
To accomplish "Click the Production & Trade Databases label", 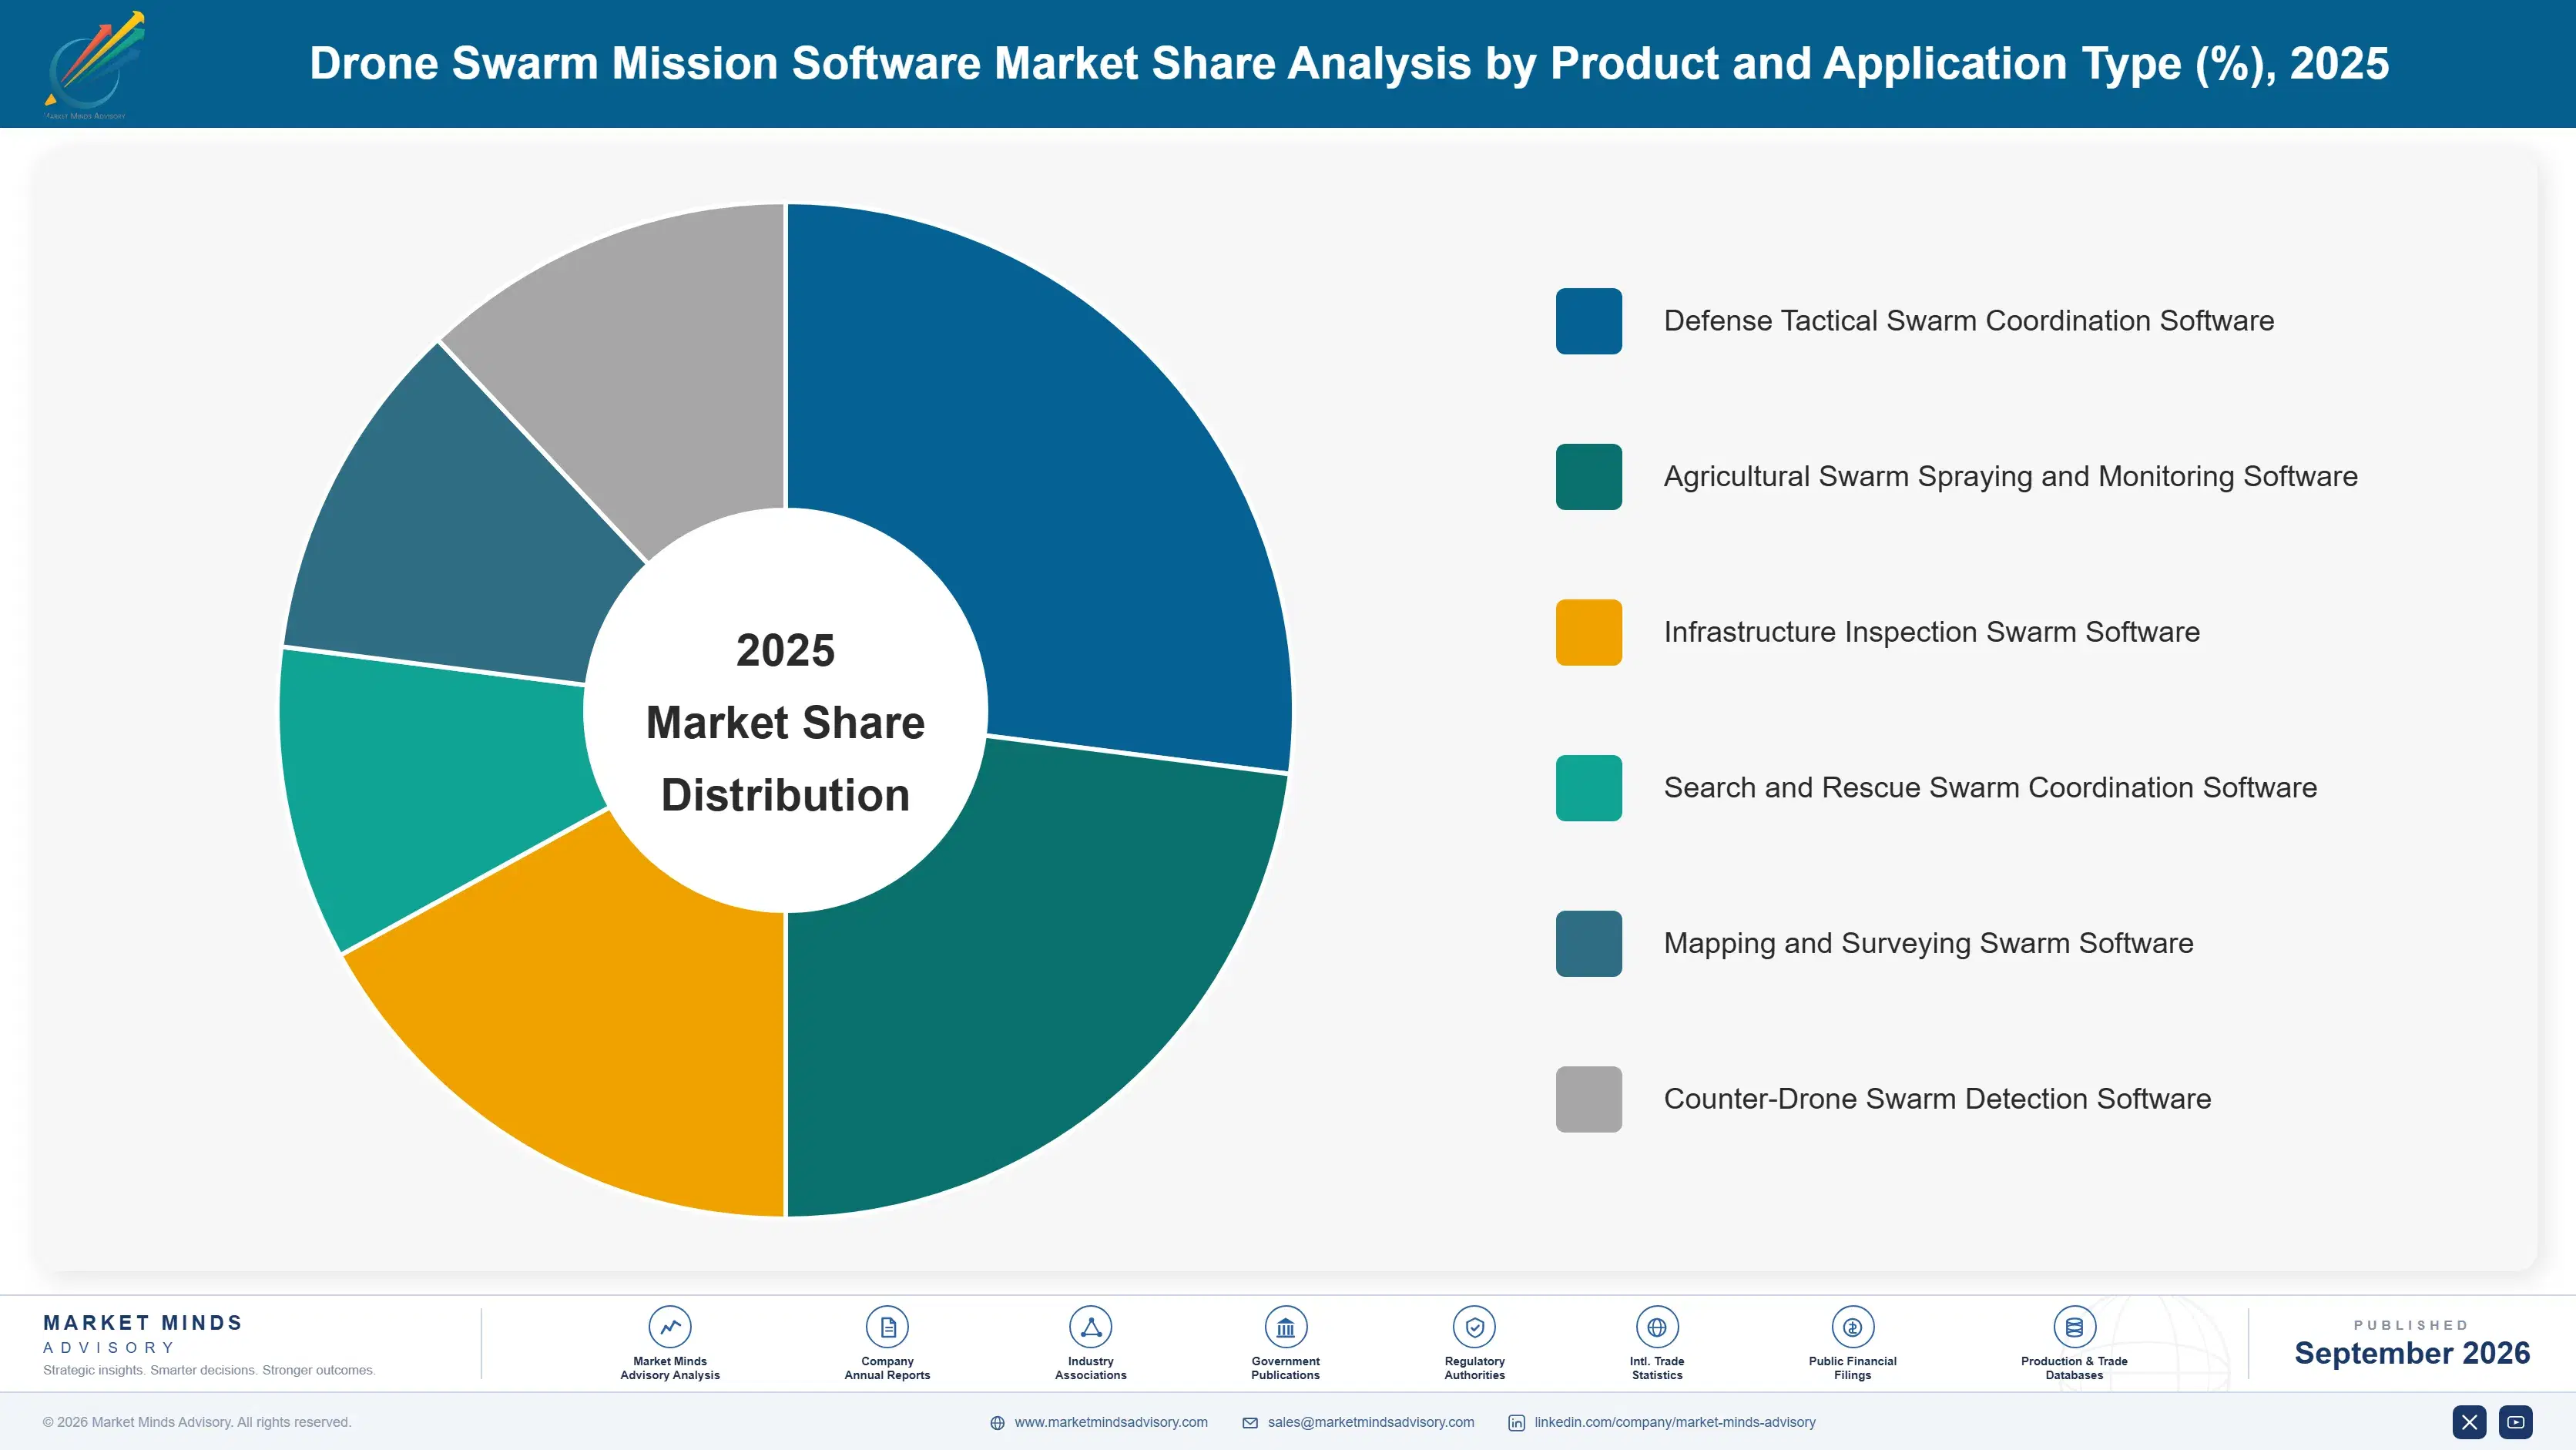I will [x=2074, y=1368].
